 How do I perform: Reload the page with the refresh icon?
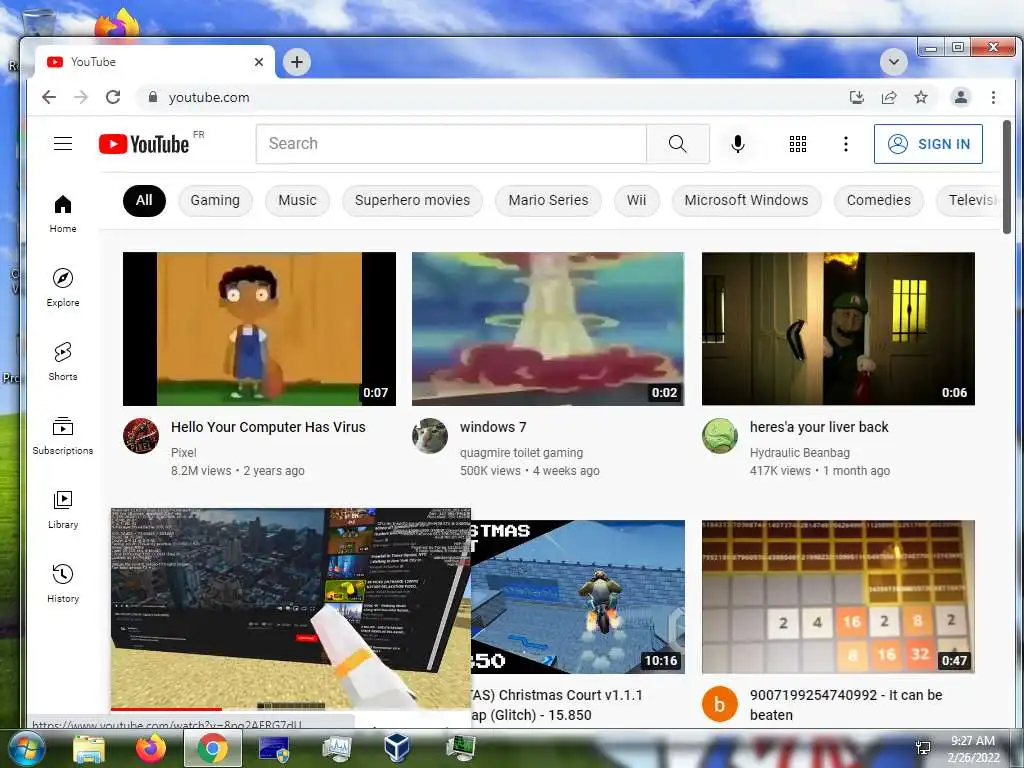pyautogui.click(x=113, y=97)
